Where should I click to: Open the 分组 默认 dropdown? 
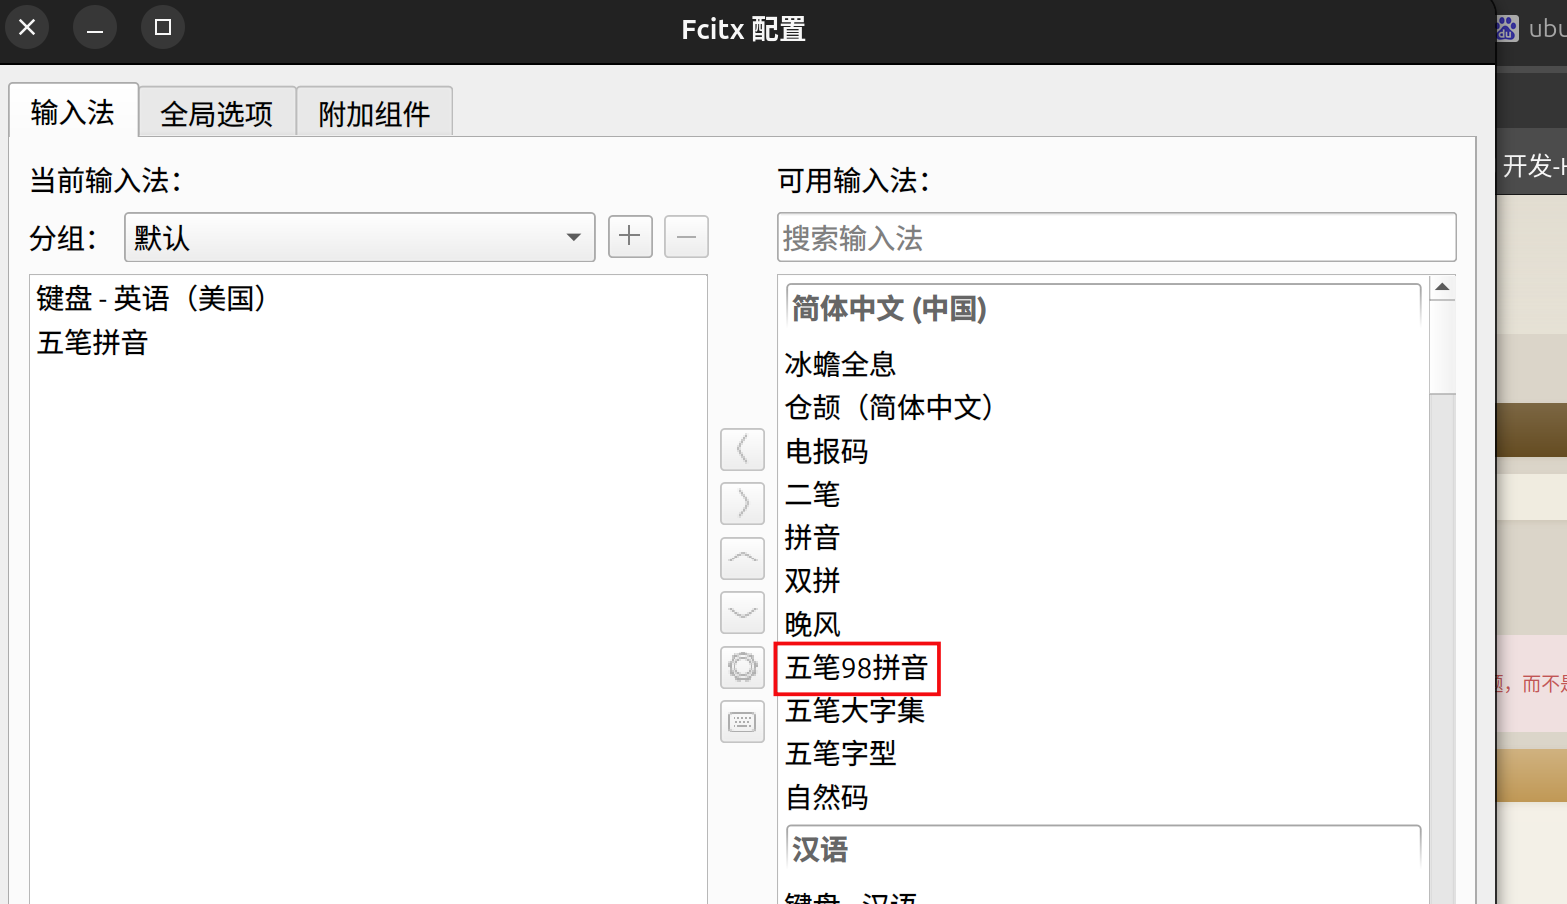click(360, 237)
